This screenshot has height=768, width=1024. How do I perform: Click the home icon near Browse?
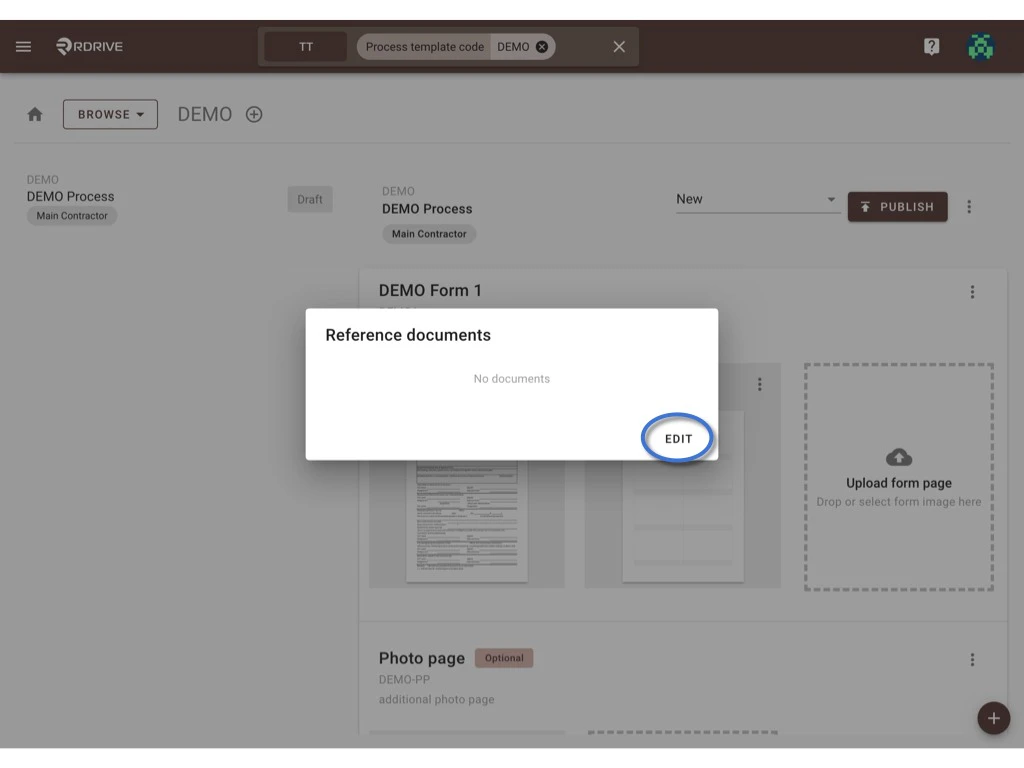34,113
